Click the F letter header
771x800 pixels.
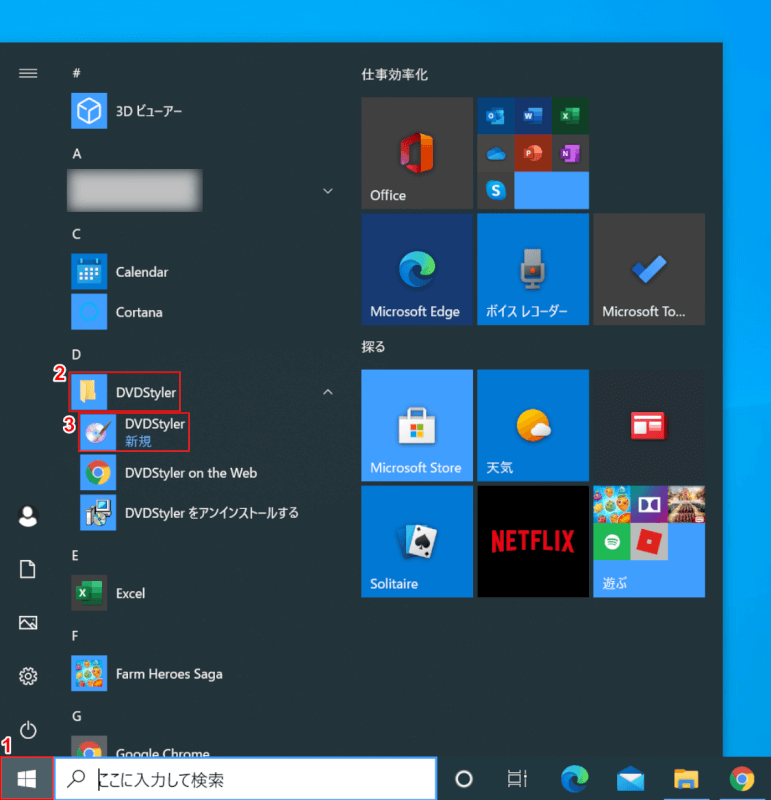[74, 636]
